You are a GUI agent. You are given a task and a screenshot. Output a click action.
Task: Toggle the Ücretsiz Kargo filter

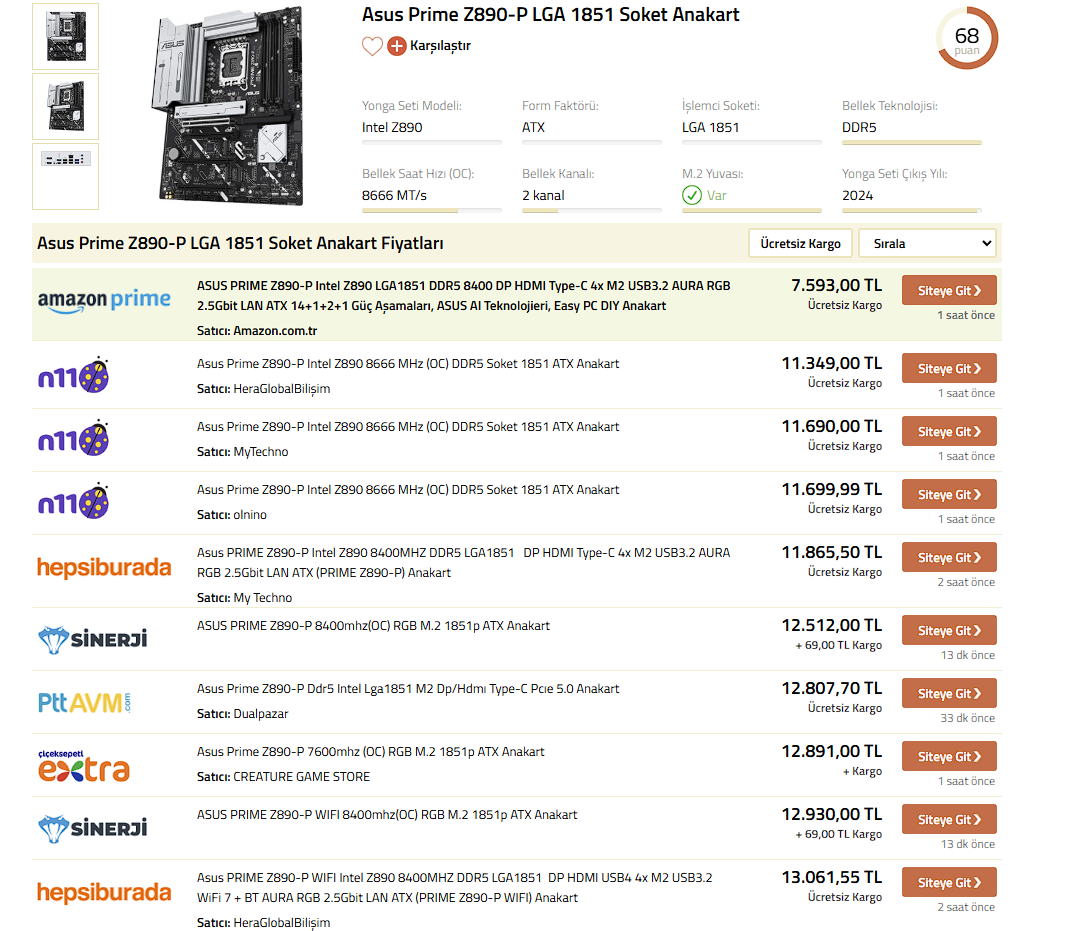tap(800, 243)
